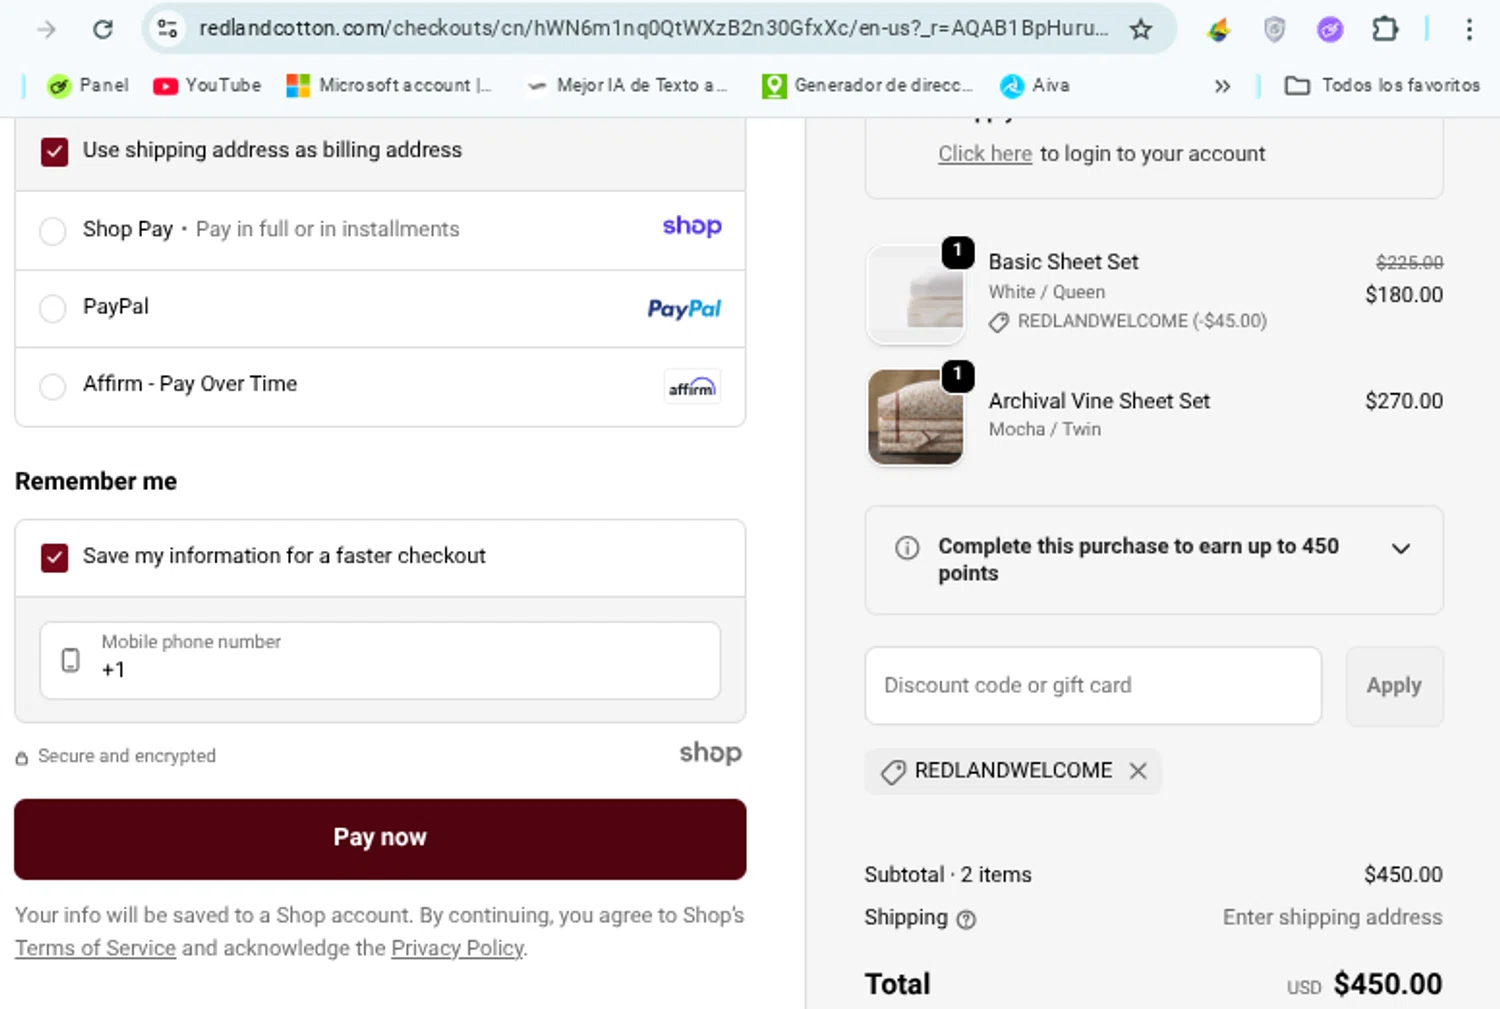Focus the Discount code or gift card field
This screenshot has width=1500, height=1009.
pyautogui.click(x=1093, y=686)
